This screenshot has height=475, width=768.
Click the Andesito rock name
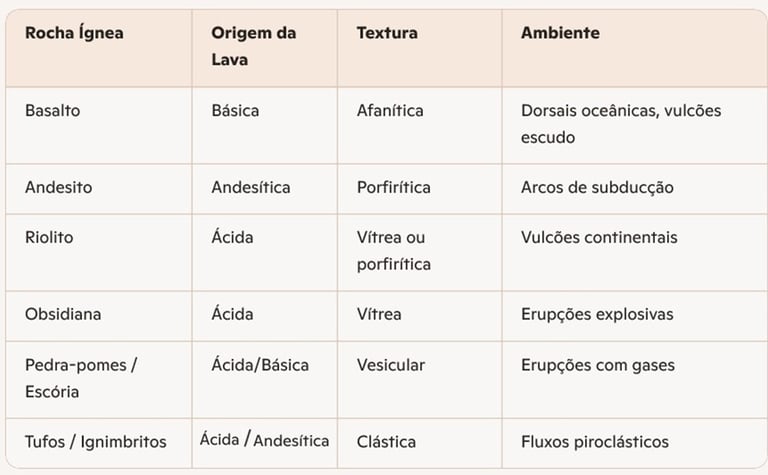58,188
